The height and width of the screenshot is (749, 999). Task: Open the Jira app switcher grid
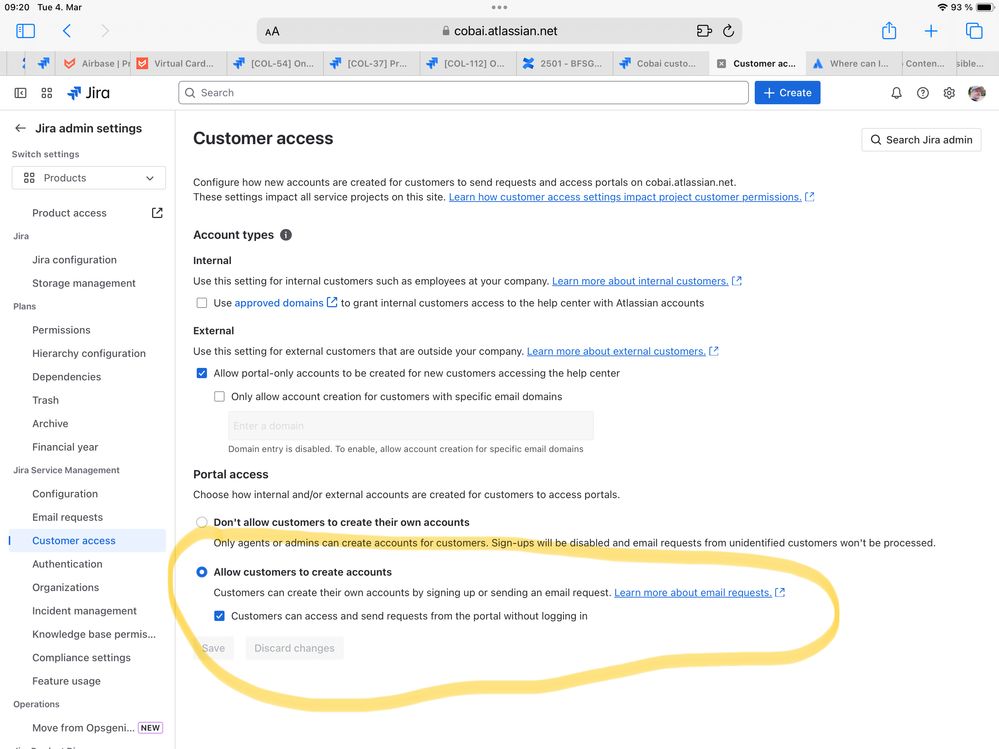click(47, 93)
